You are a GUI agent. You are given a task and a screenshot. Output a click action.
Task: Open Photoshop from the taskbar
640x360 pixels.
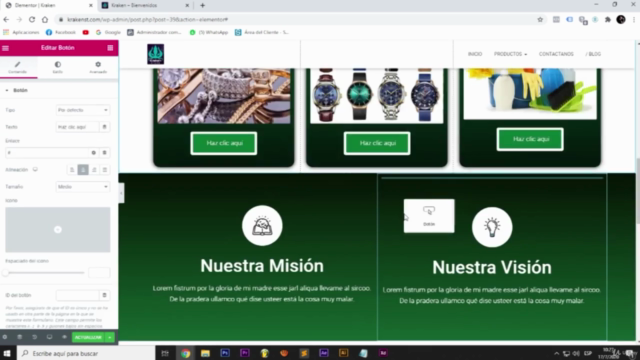point(225,353)
